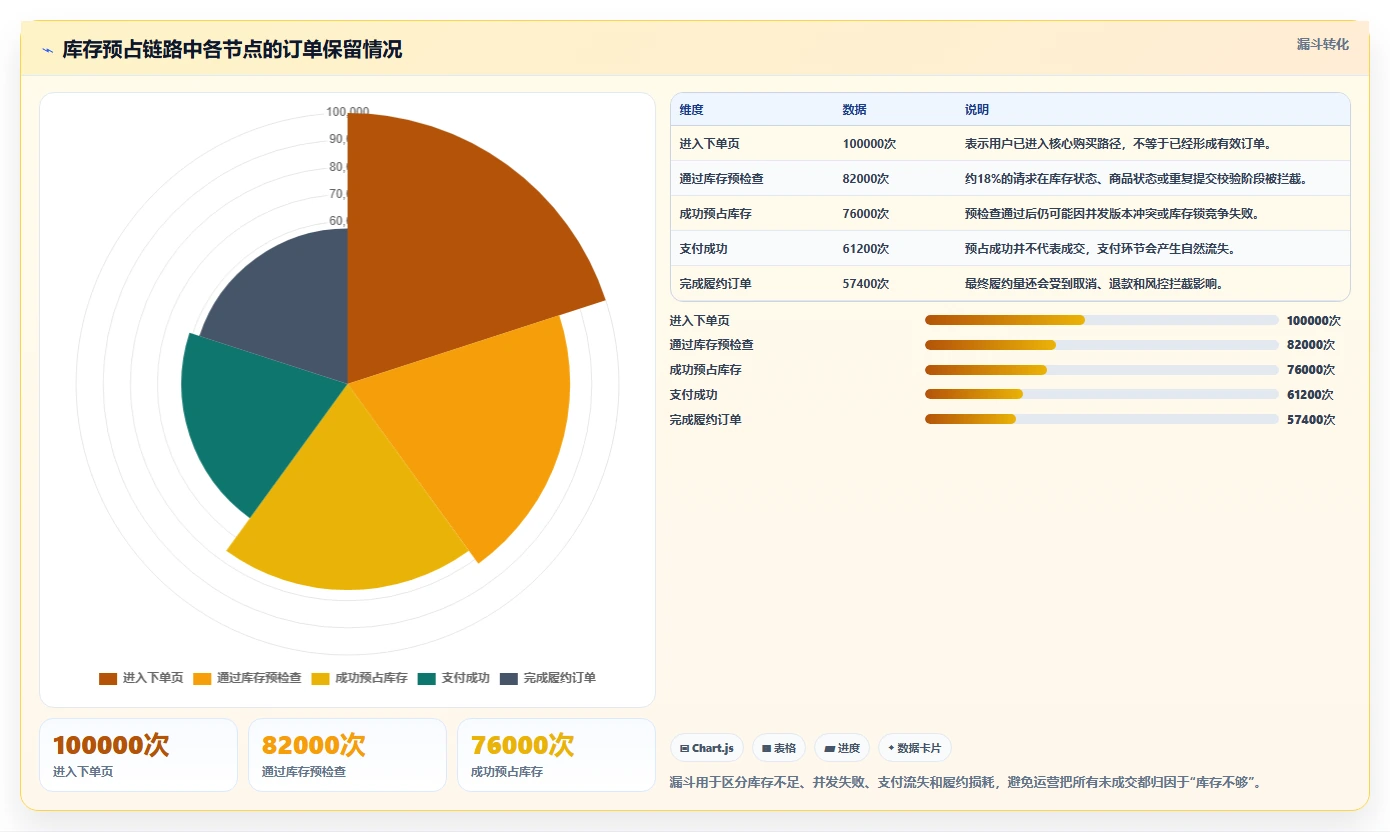Screen dimensions: 1390x832
Task: Click description starting 表示用户已进入
Action: [x=1118, y=144]
